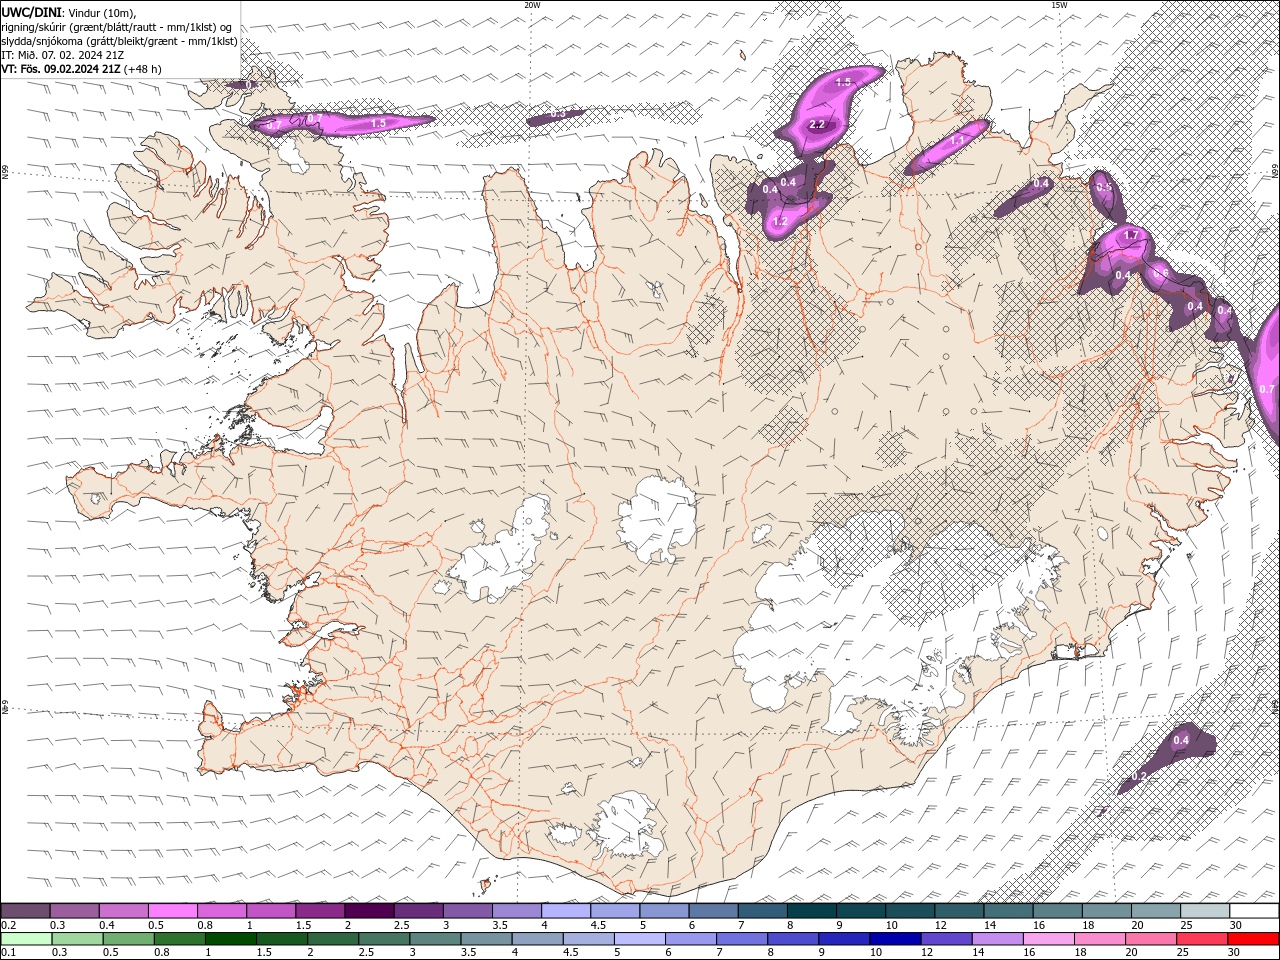Image resolution: width=1280 pixels, height=960 pixels.
Task: Select the 0.5 value on the northeast coast patch
Action: (x=1104, y=187)
